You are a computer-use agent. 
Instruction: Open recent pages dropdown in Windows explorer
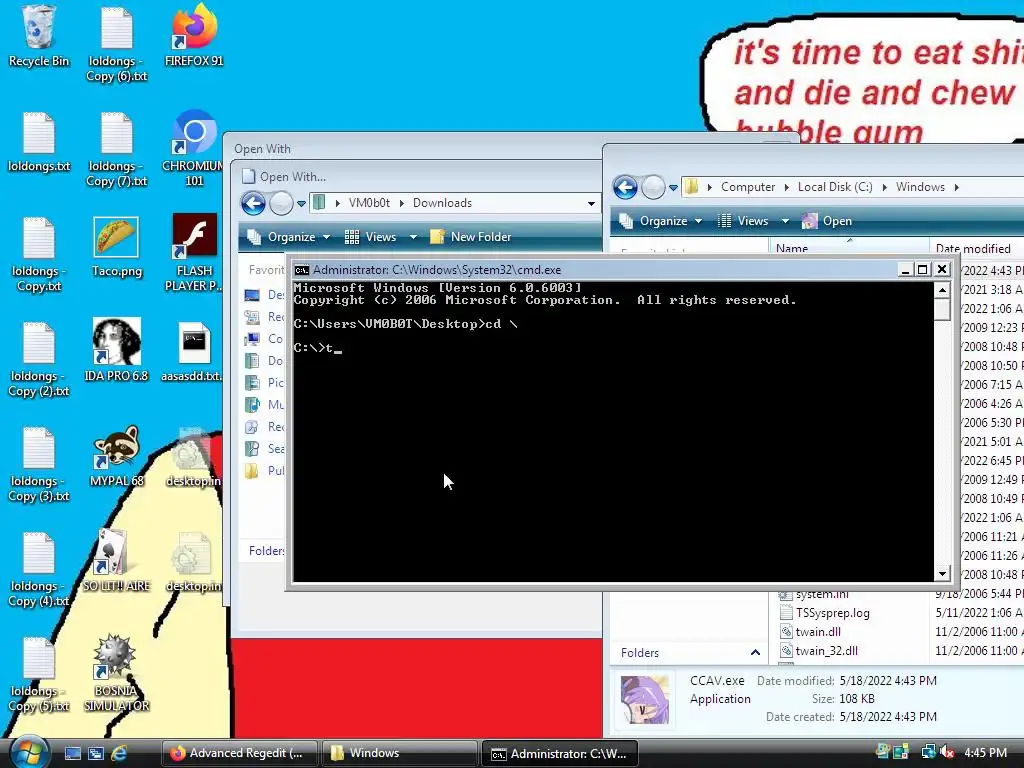[x=673, y=187]
